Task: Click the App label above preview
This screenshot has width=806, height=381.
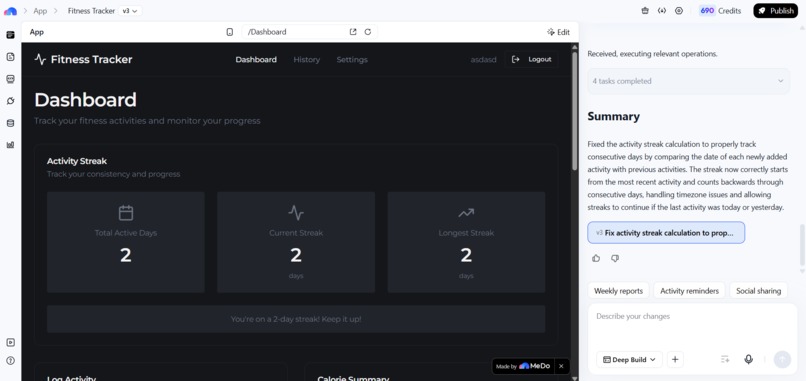Action: [x=36, y=32]
